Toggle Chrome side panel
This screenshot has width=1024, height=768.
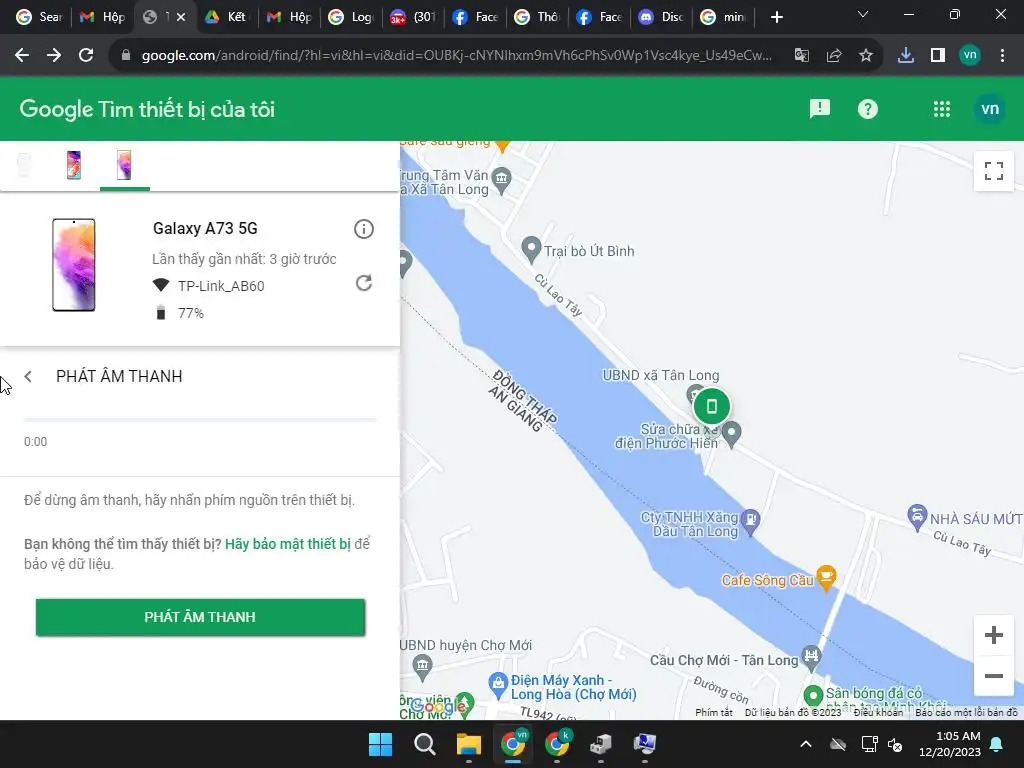(938, 56)
